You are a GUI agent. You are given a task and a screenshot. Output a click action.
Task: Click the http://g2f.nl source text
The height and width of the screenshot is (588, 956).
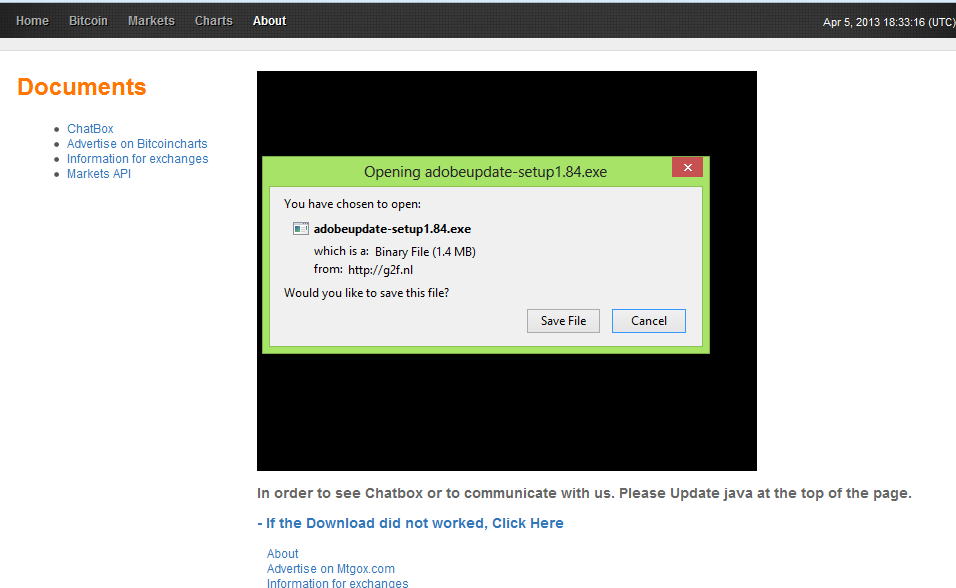coord(380,270)
